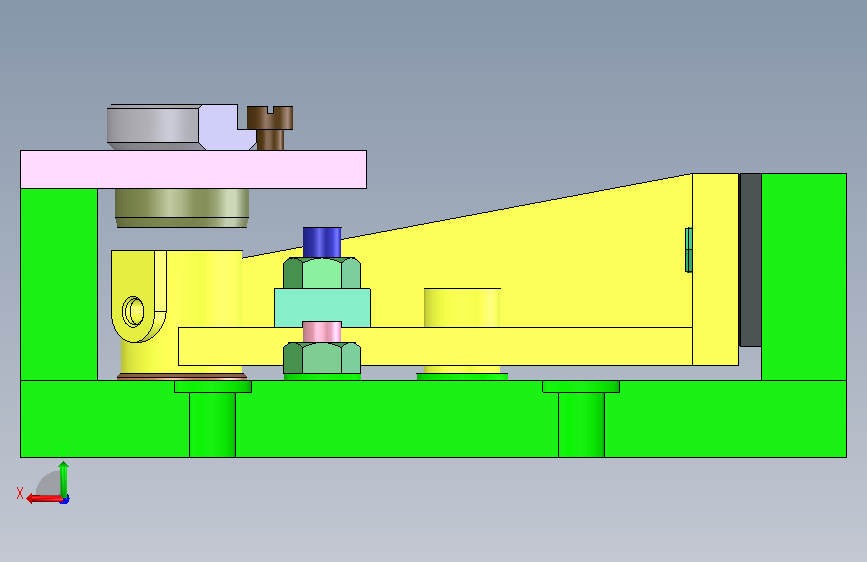Screen dimensions: 867x562
Task: Select the upper green hex nut
Action: 322,273
